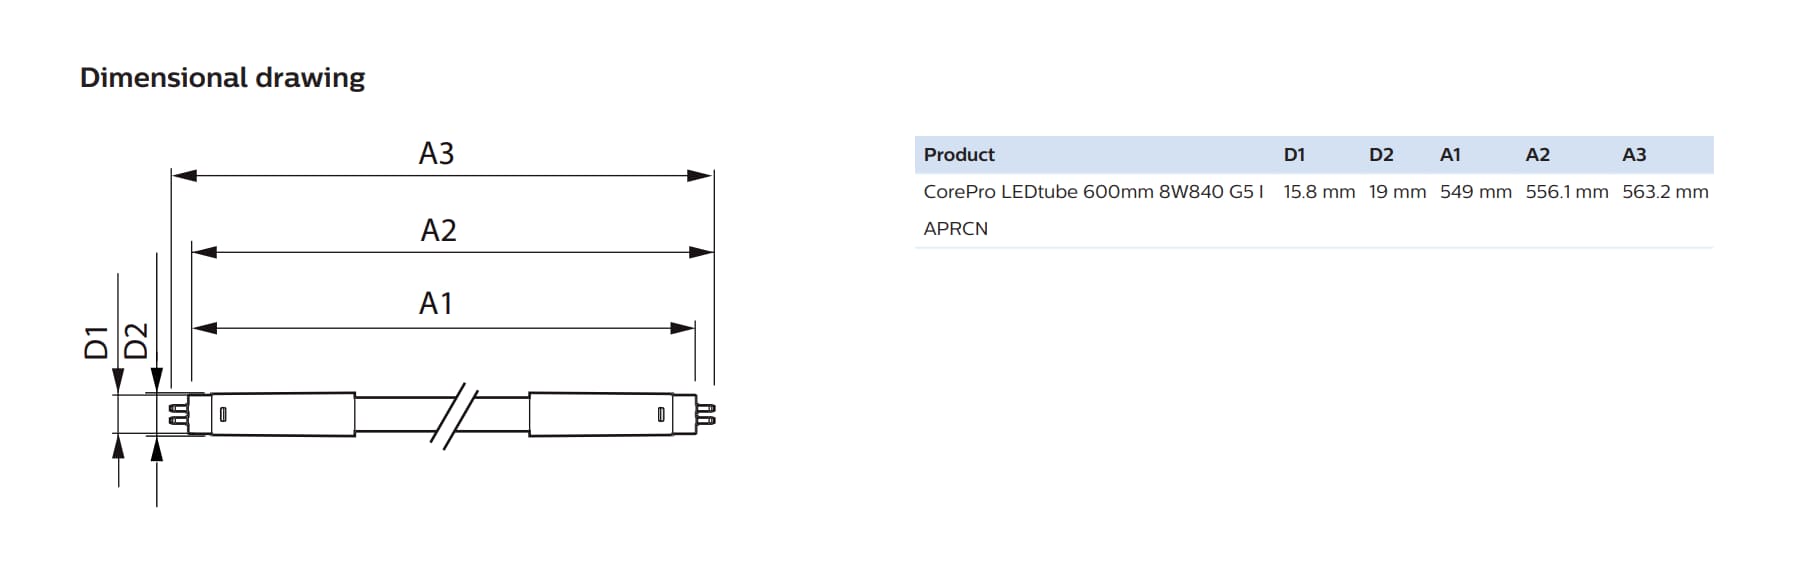
Task: Click the A1 column header in table
Action: coord(1450,155)
